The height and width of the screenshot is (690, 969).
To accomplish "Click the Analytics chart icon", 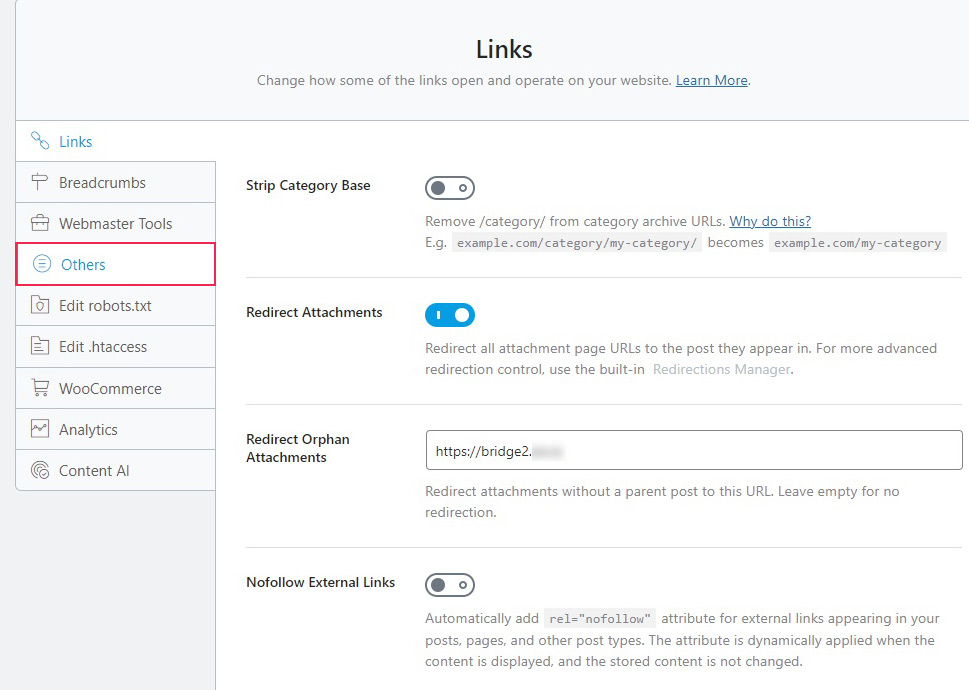I will pos(40,429).
